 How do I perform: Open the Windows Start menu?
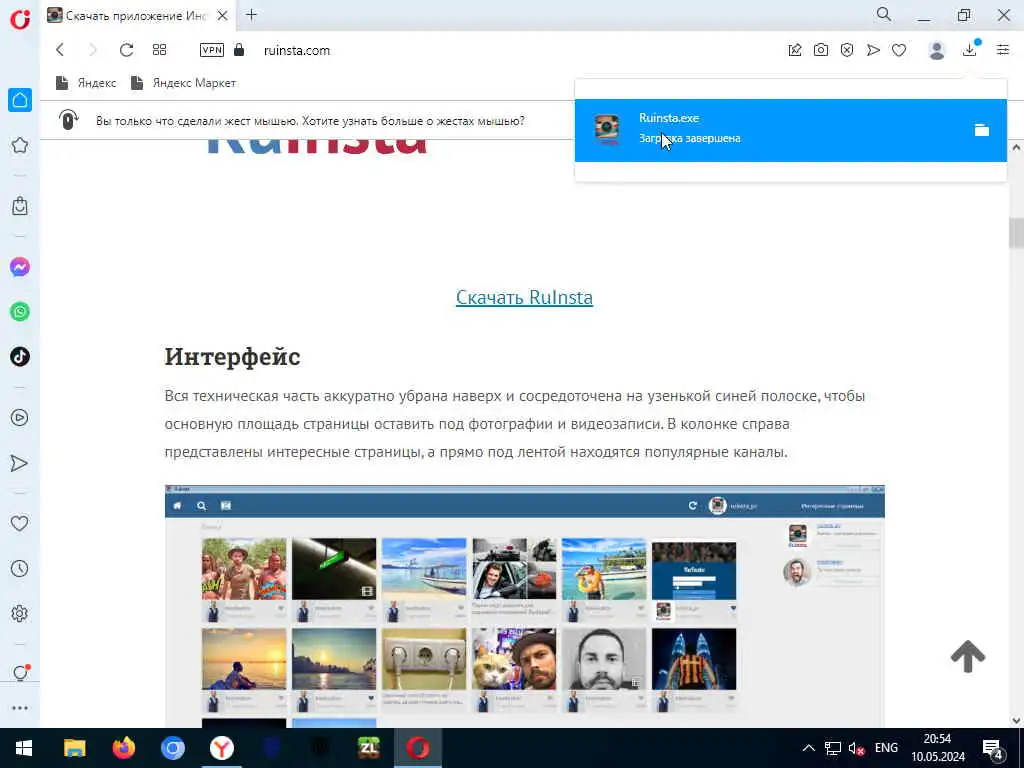point(24,748)
